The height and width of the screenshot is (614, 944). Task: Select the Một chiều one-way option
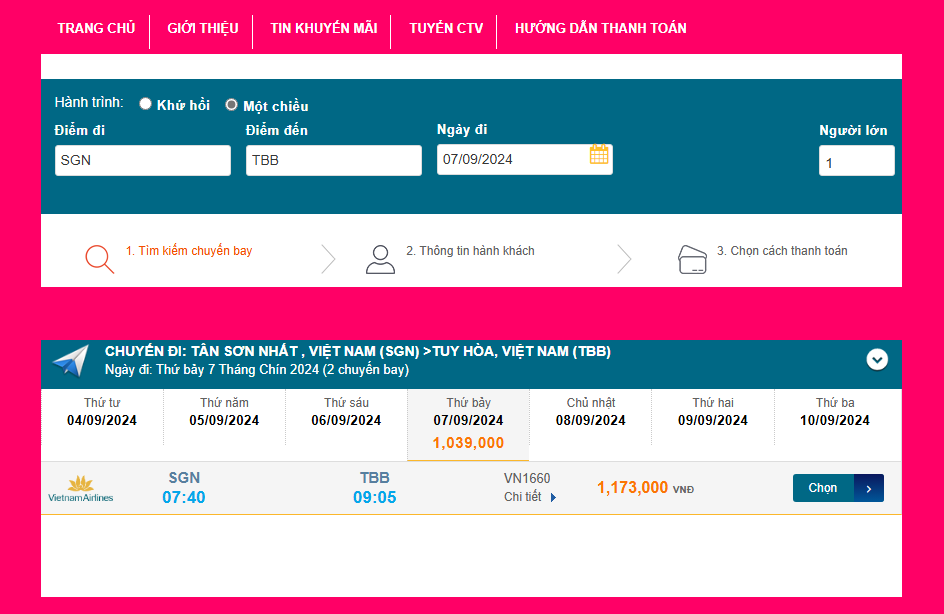pos(232,105)
